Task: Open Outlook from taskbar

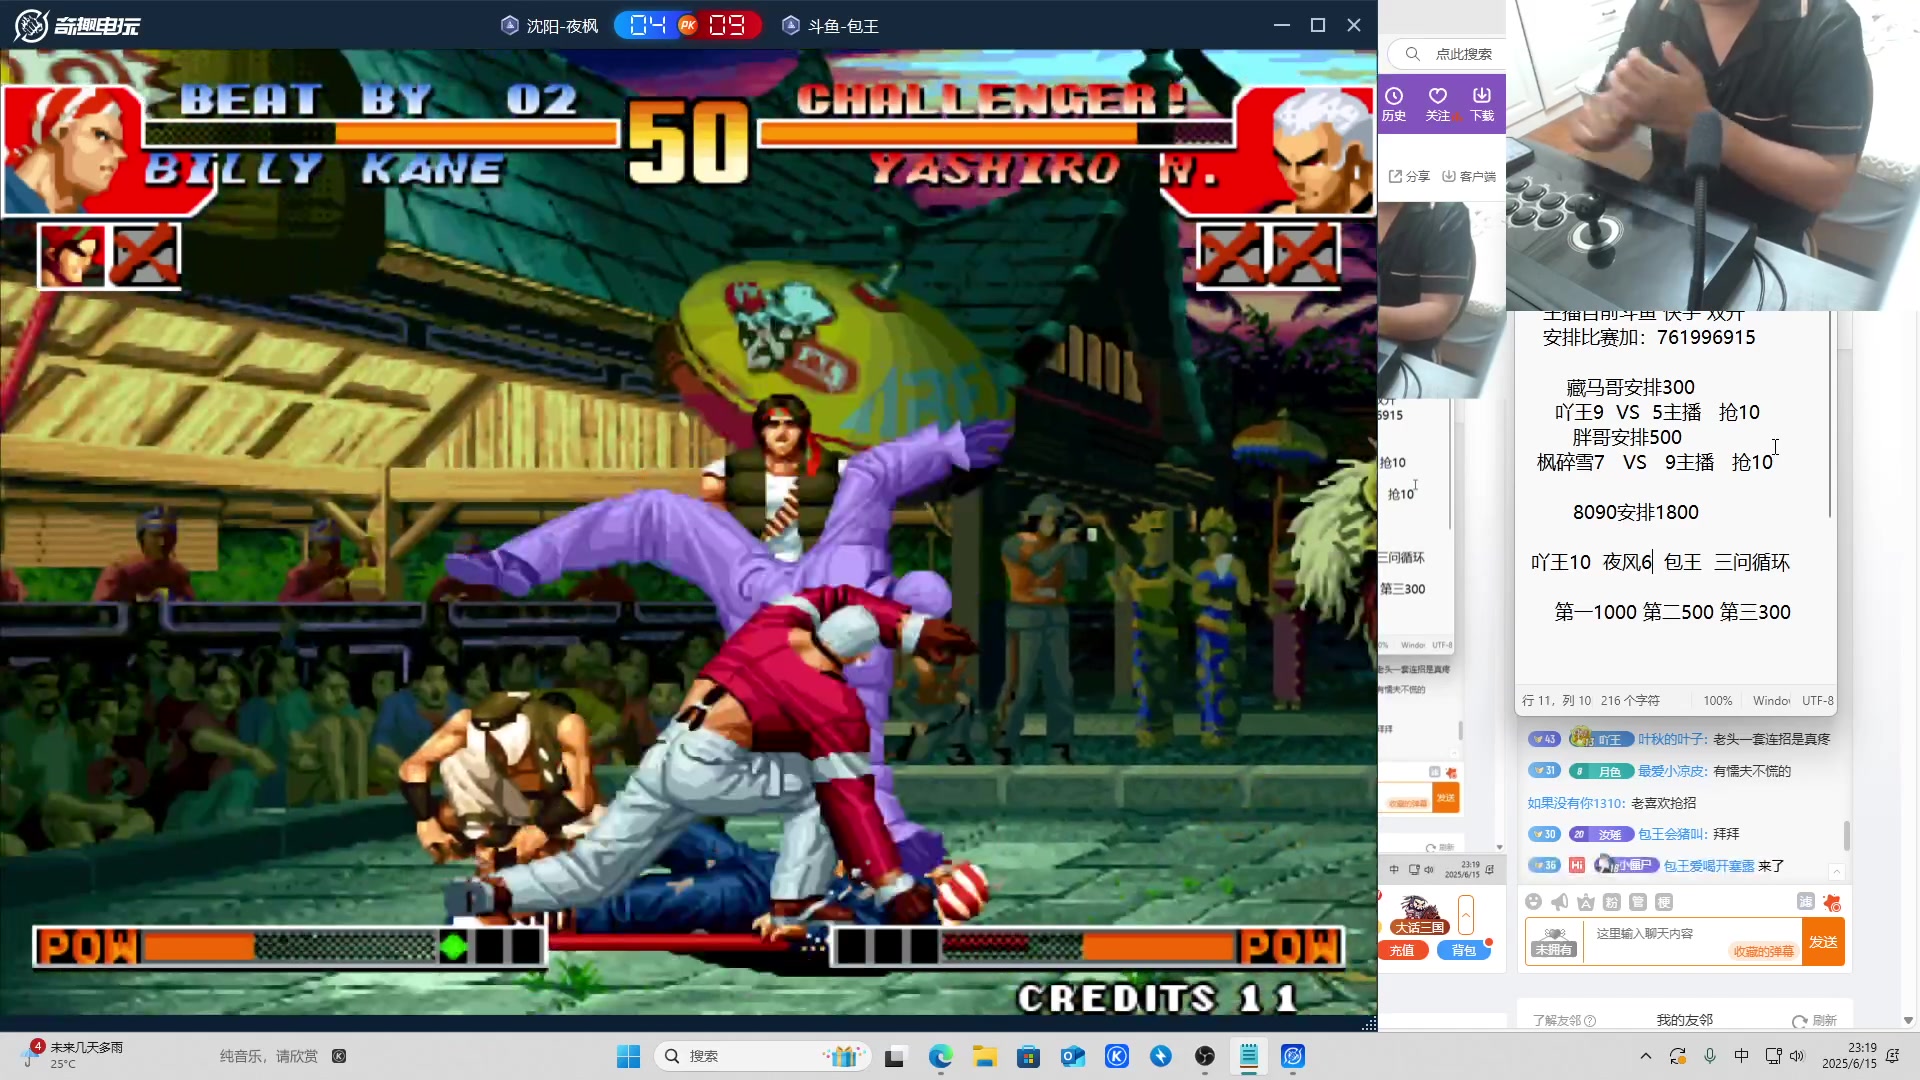Action: [x=1073, y=1056]
